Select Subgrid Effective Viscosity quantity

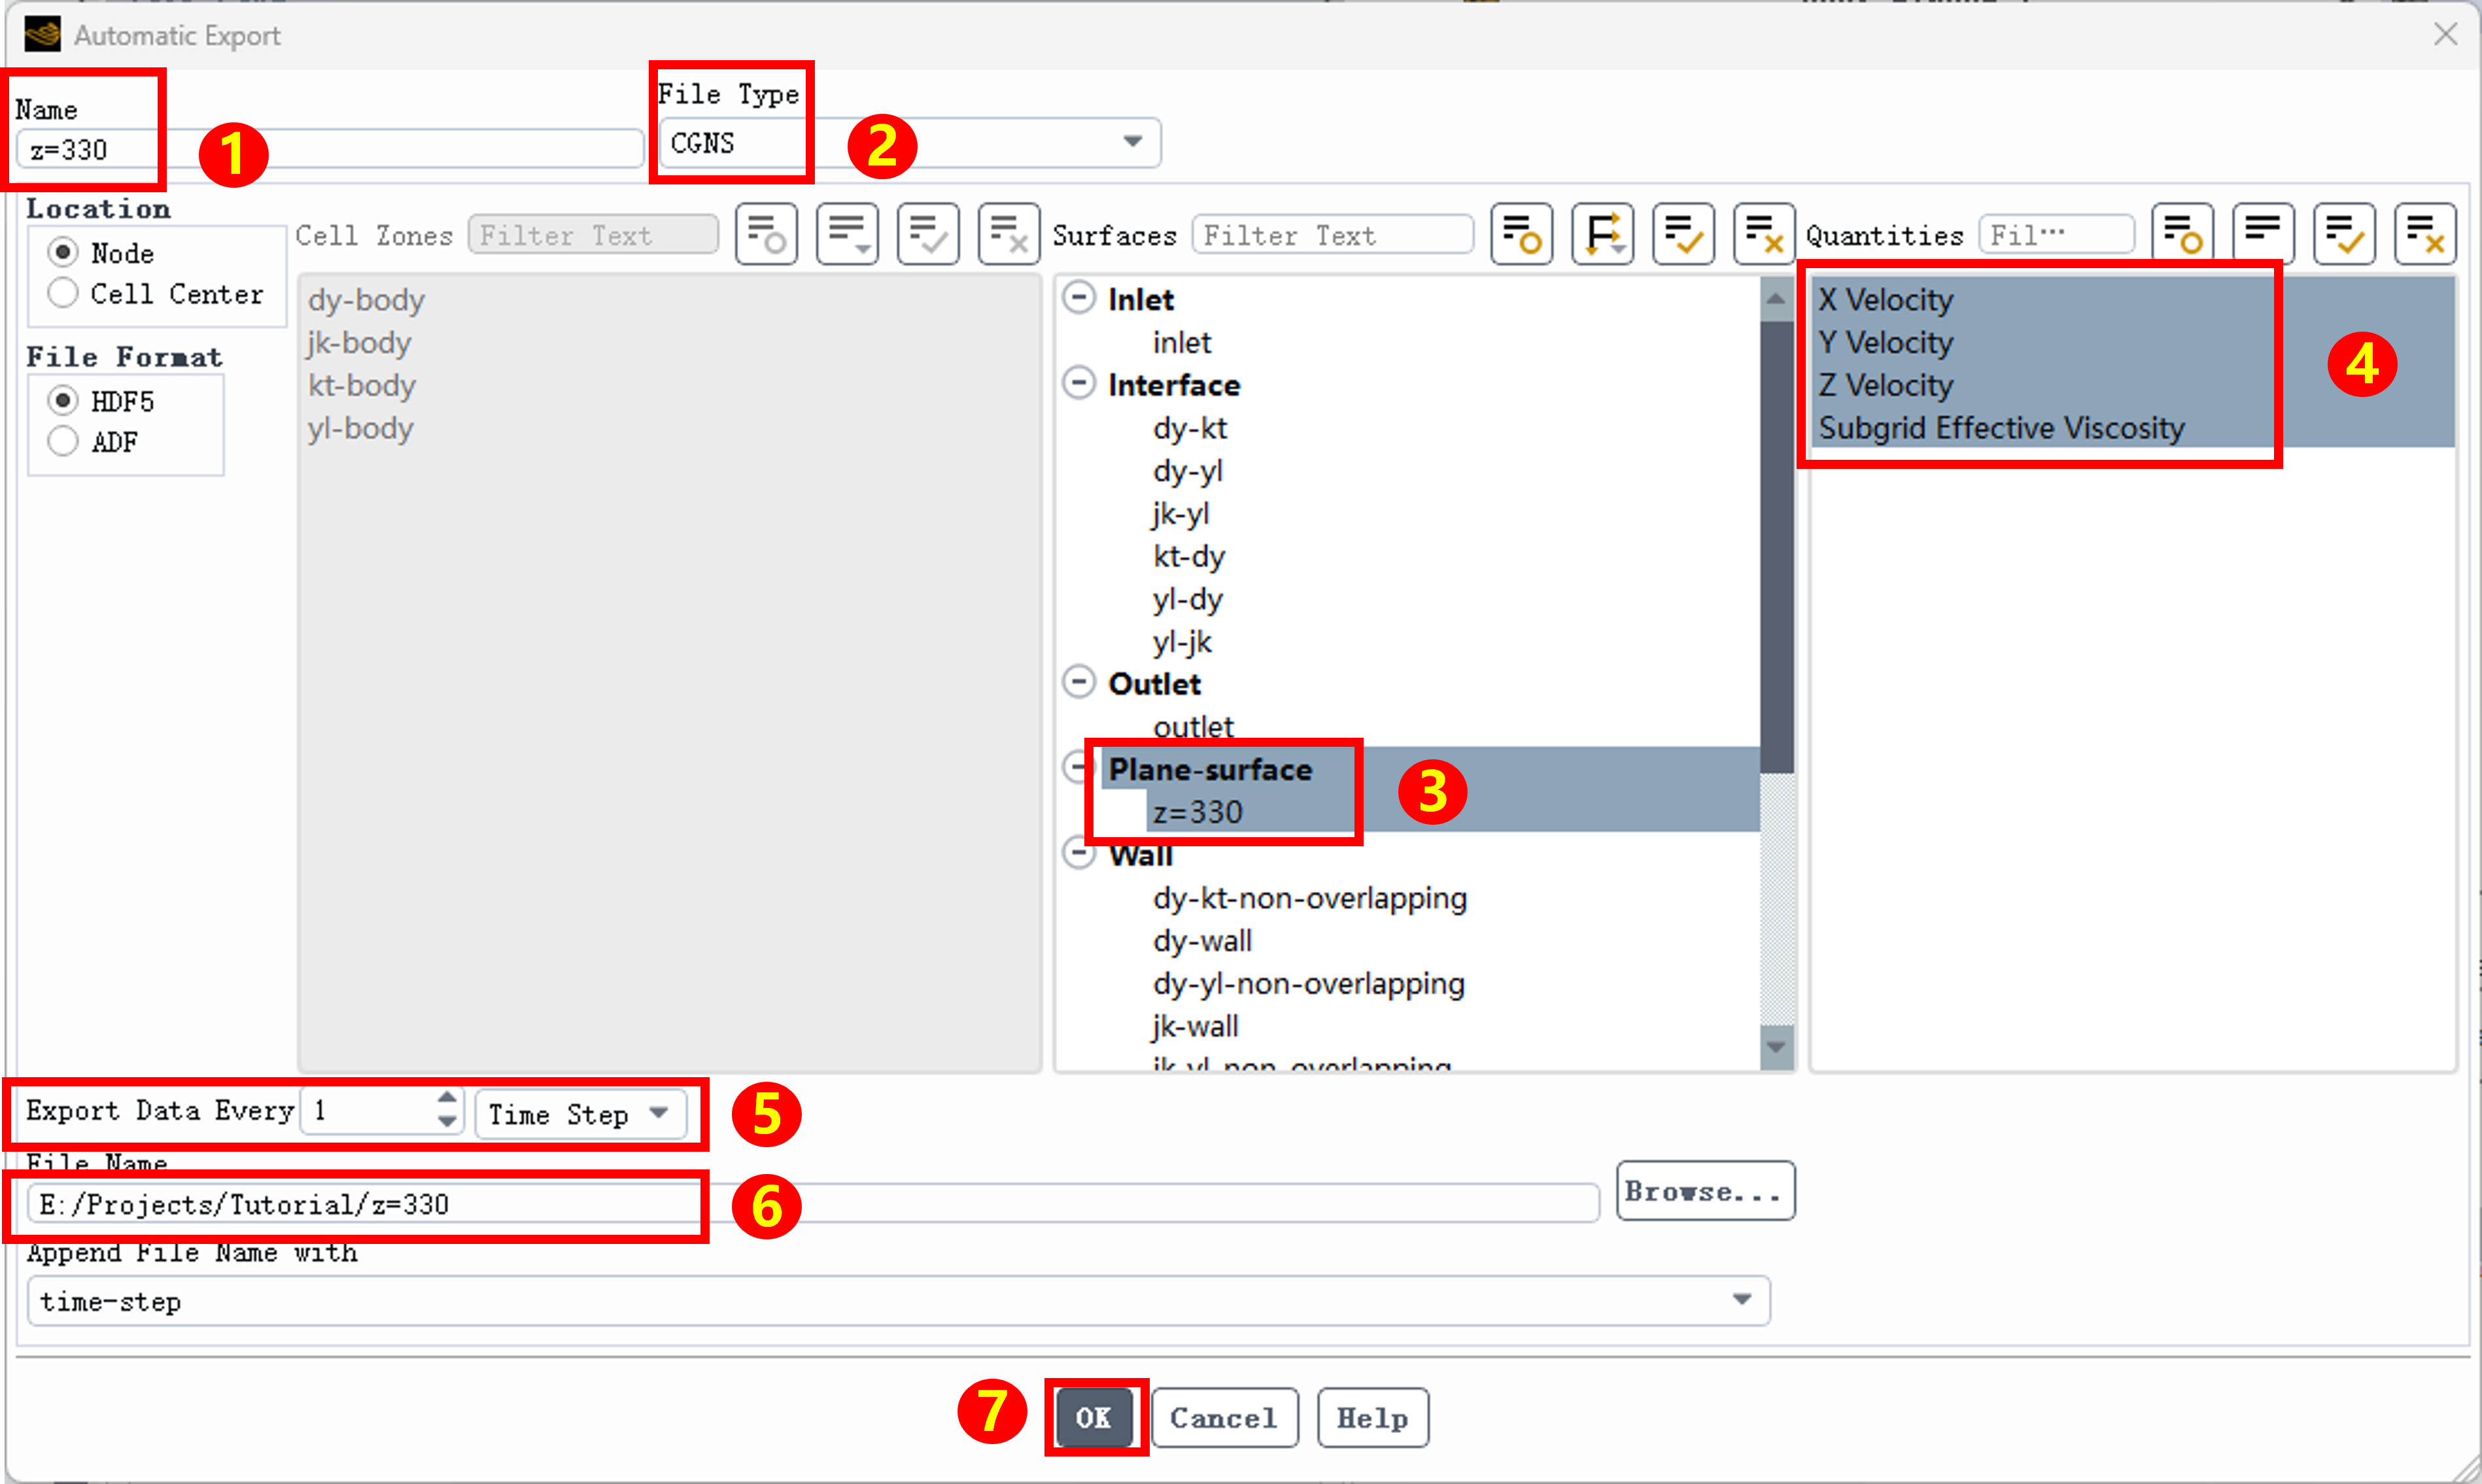click(x=2001, y=428)
